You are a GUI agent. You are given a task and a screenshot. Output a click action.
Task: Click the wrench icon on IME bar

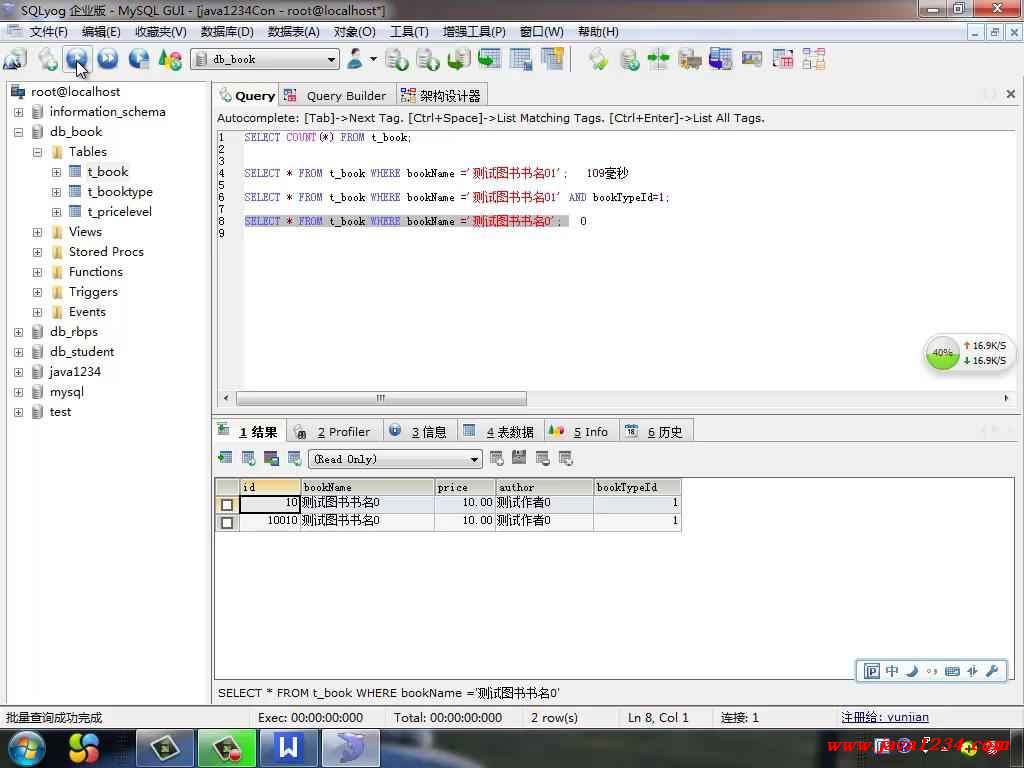(992, 671)
